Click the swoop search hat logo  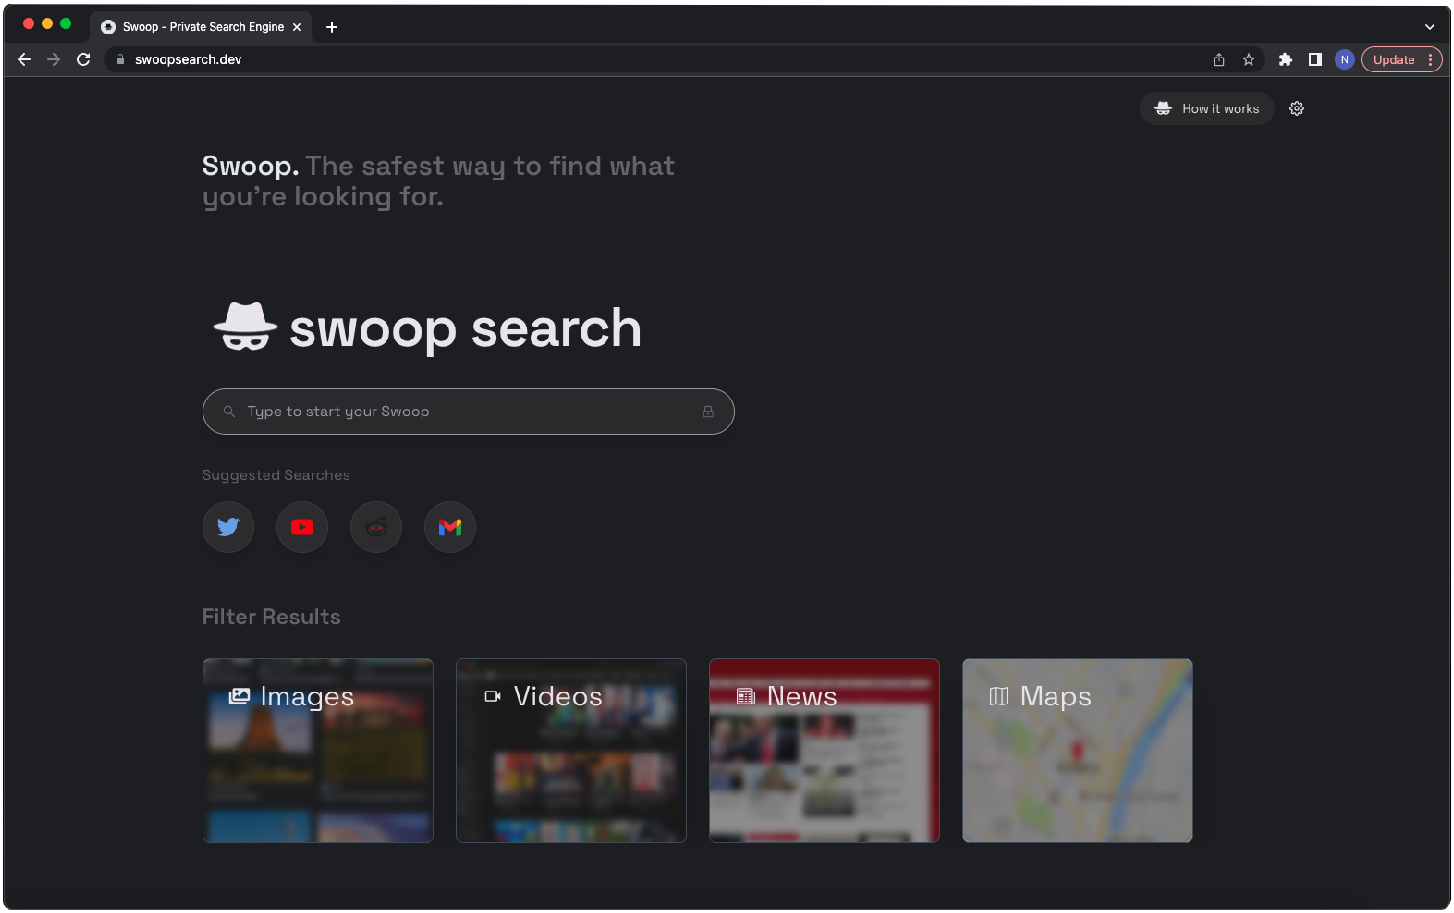245,327
